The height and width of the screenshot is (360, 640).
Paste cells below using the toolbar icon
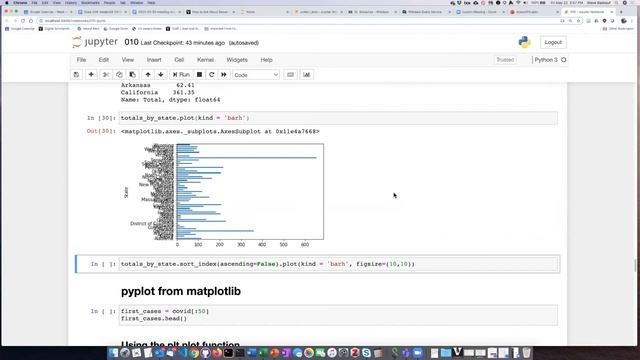132,75
